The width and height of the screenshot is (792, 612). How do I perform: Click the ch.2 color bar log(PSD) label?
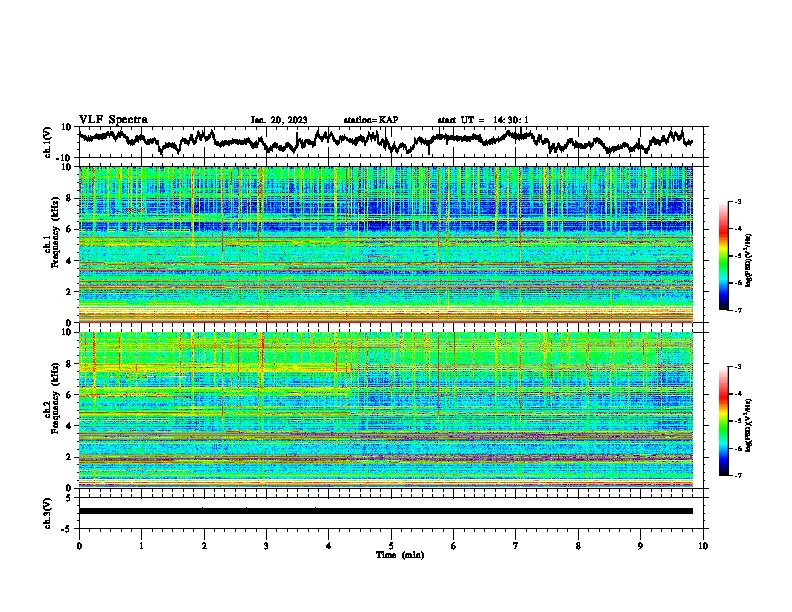(x=748, y=425)
